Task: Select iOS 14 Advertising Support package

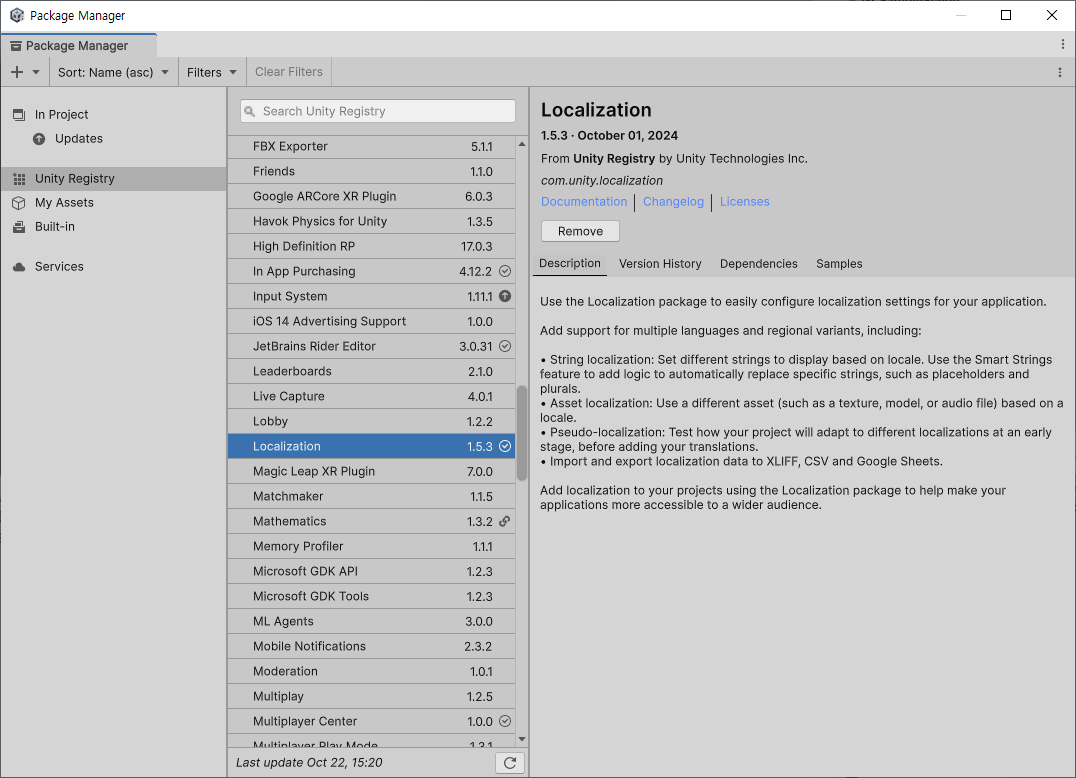Action: (371, 321)
